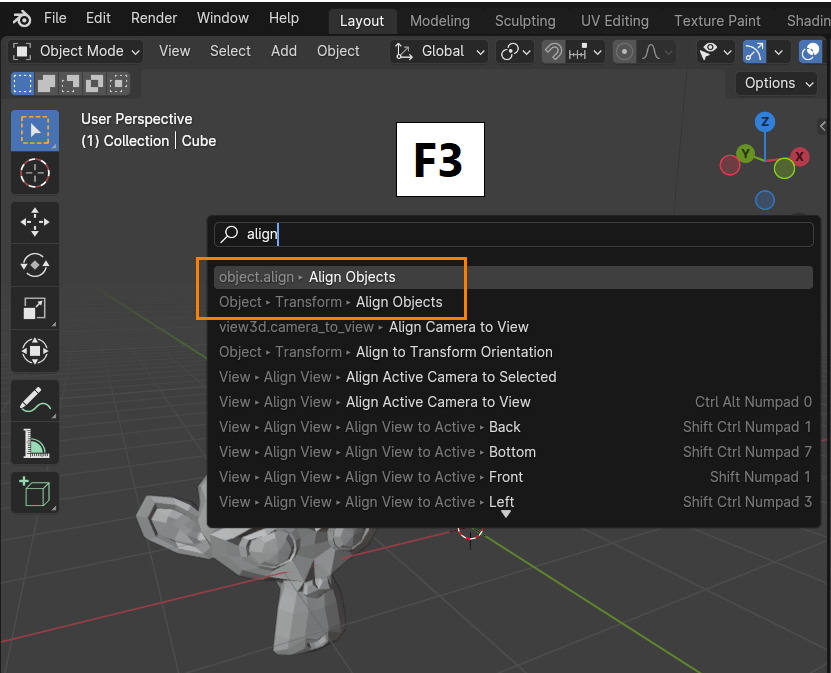
Task: Switch to UV Editing workspace tab
Action: 615,21
